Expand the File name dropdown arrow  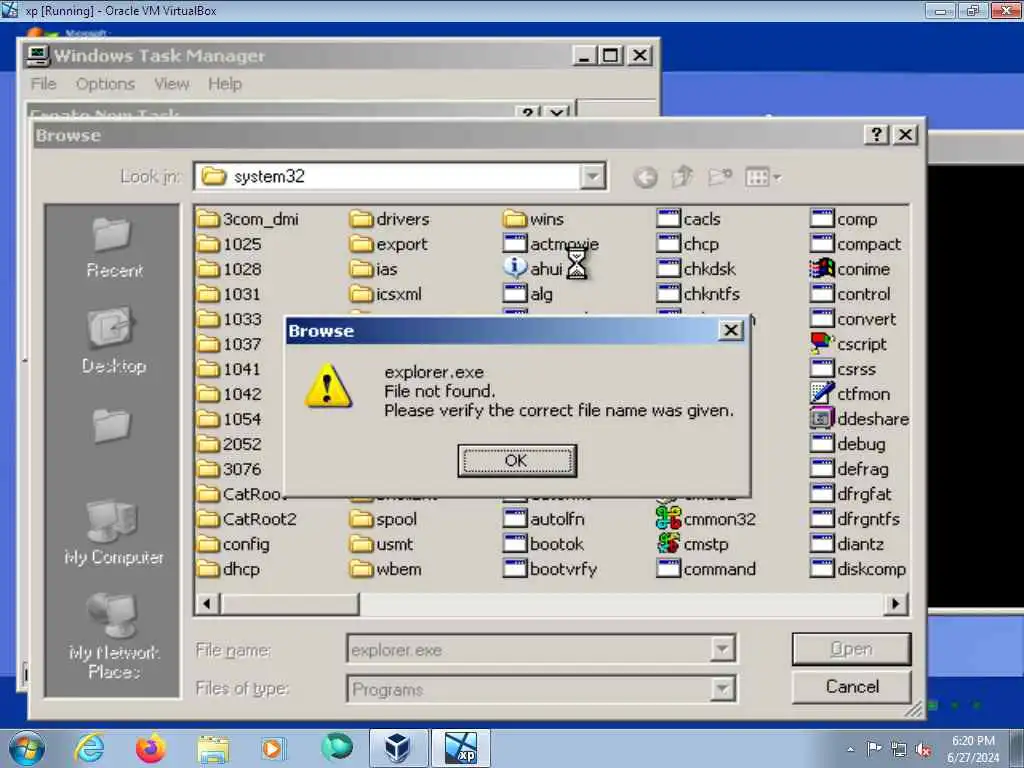pyautogui.click(x=722, y=649)
